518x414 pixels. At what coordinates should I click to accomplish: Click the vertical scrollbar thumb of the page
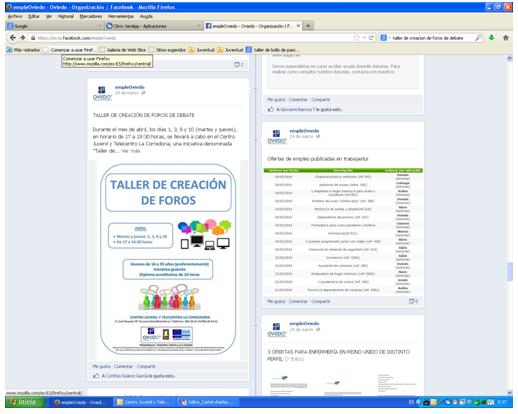pyautogui.click(x=509, y=272)
